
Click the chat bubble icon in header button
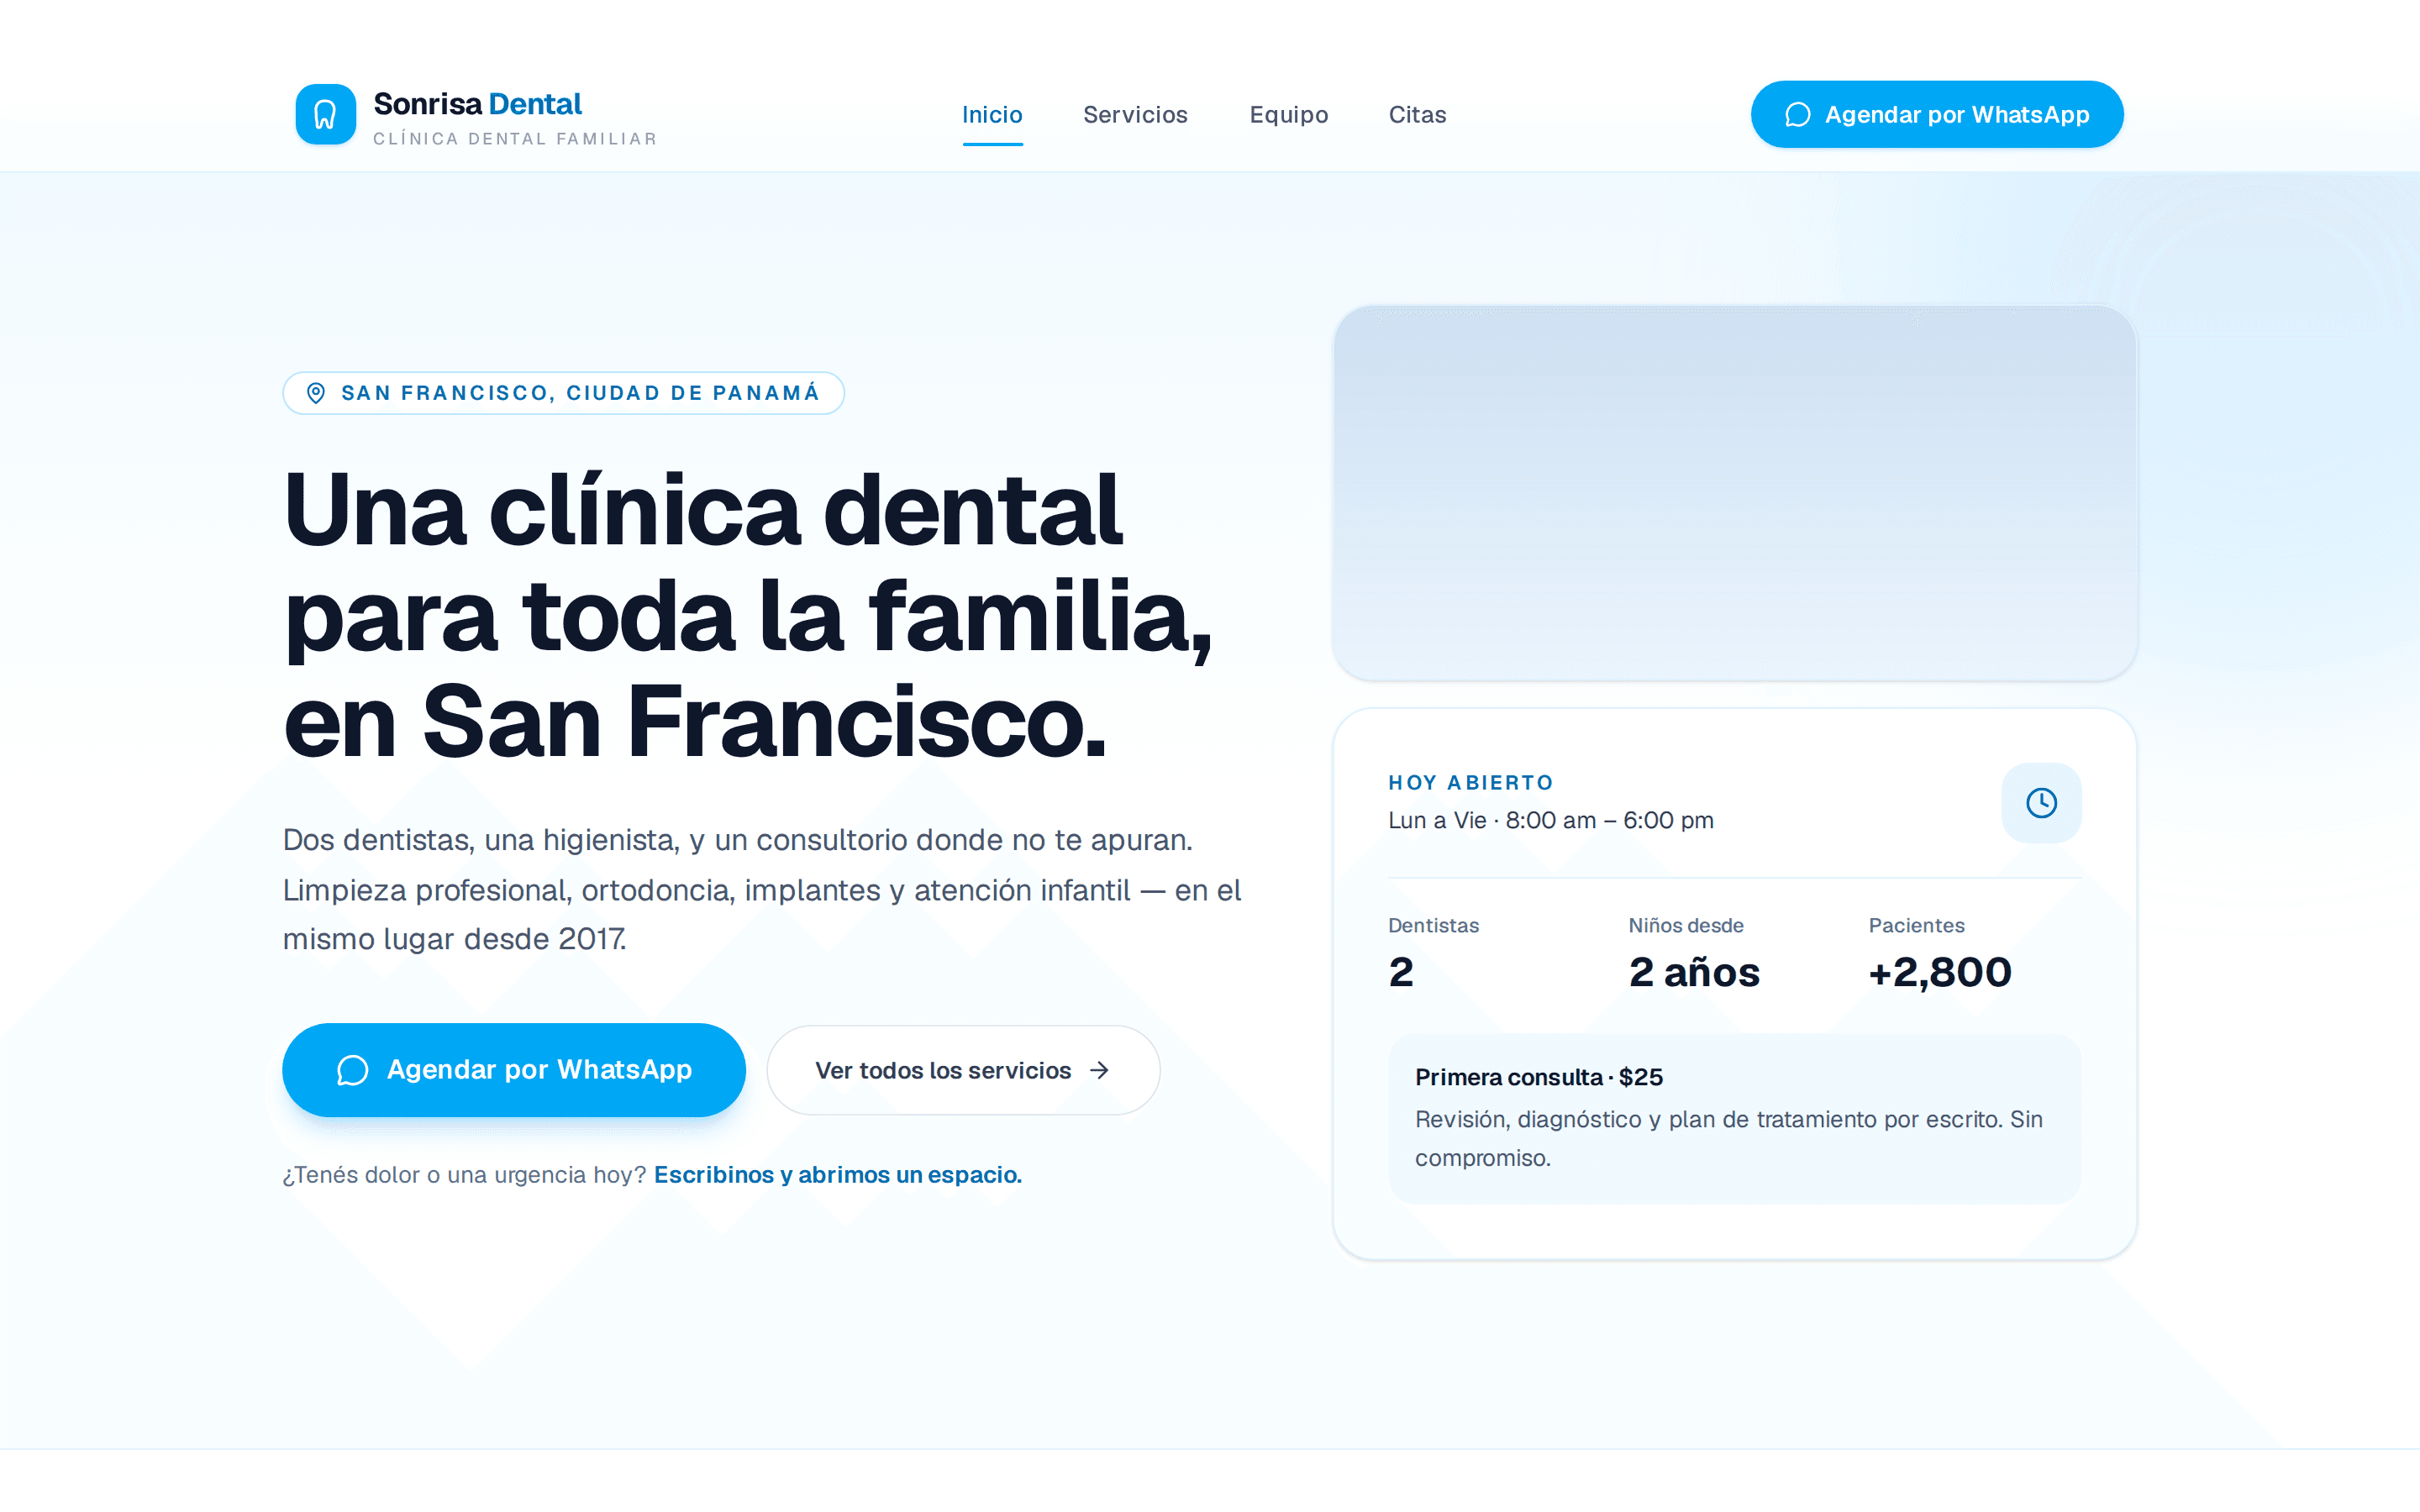1797,115
